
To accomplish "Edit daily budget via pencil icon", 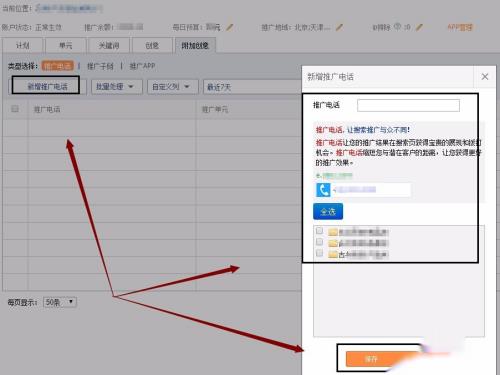I will 230,27.
